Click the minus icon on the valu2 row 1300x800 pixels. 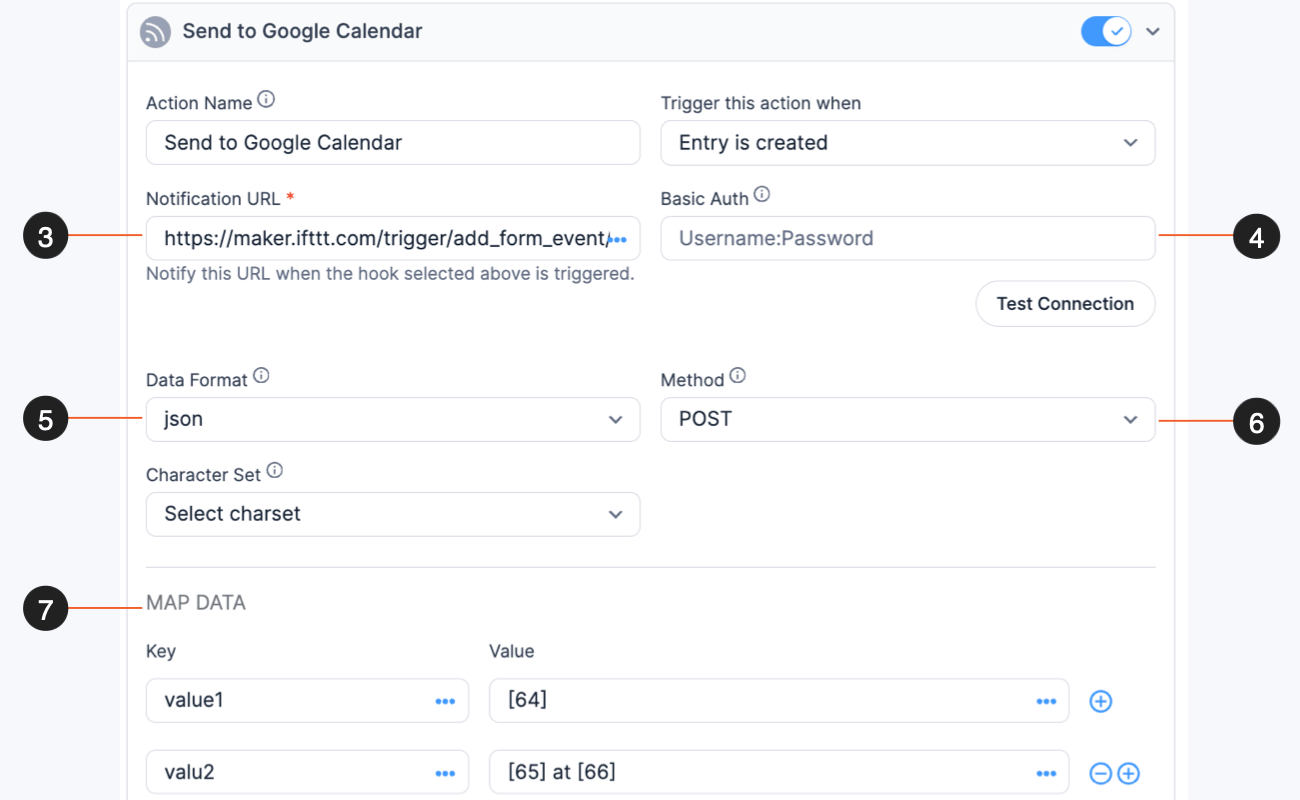[1100, 773]
